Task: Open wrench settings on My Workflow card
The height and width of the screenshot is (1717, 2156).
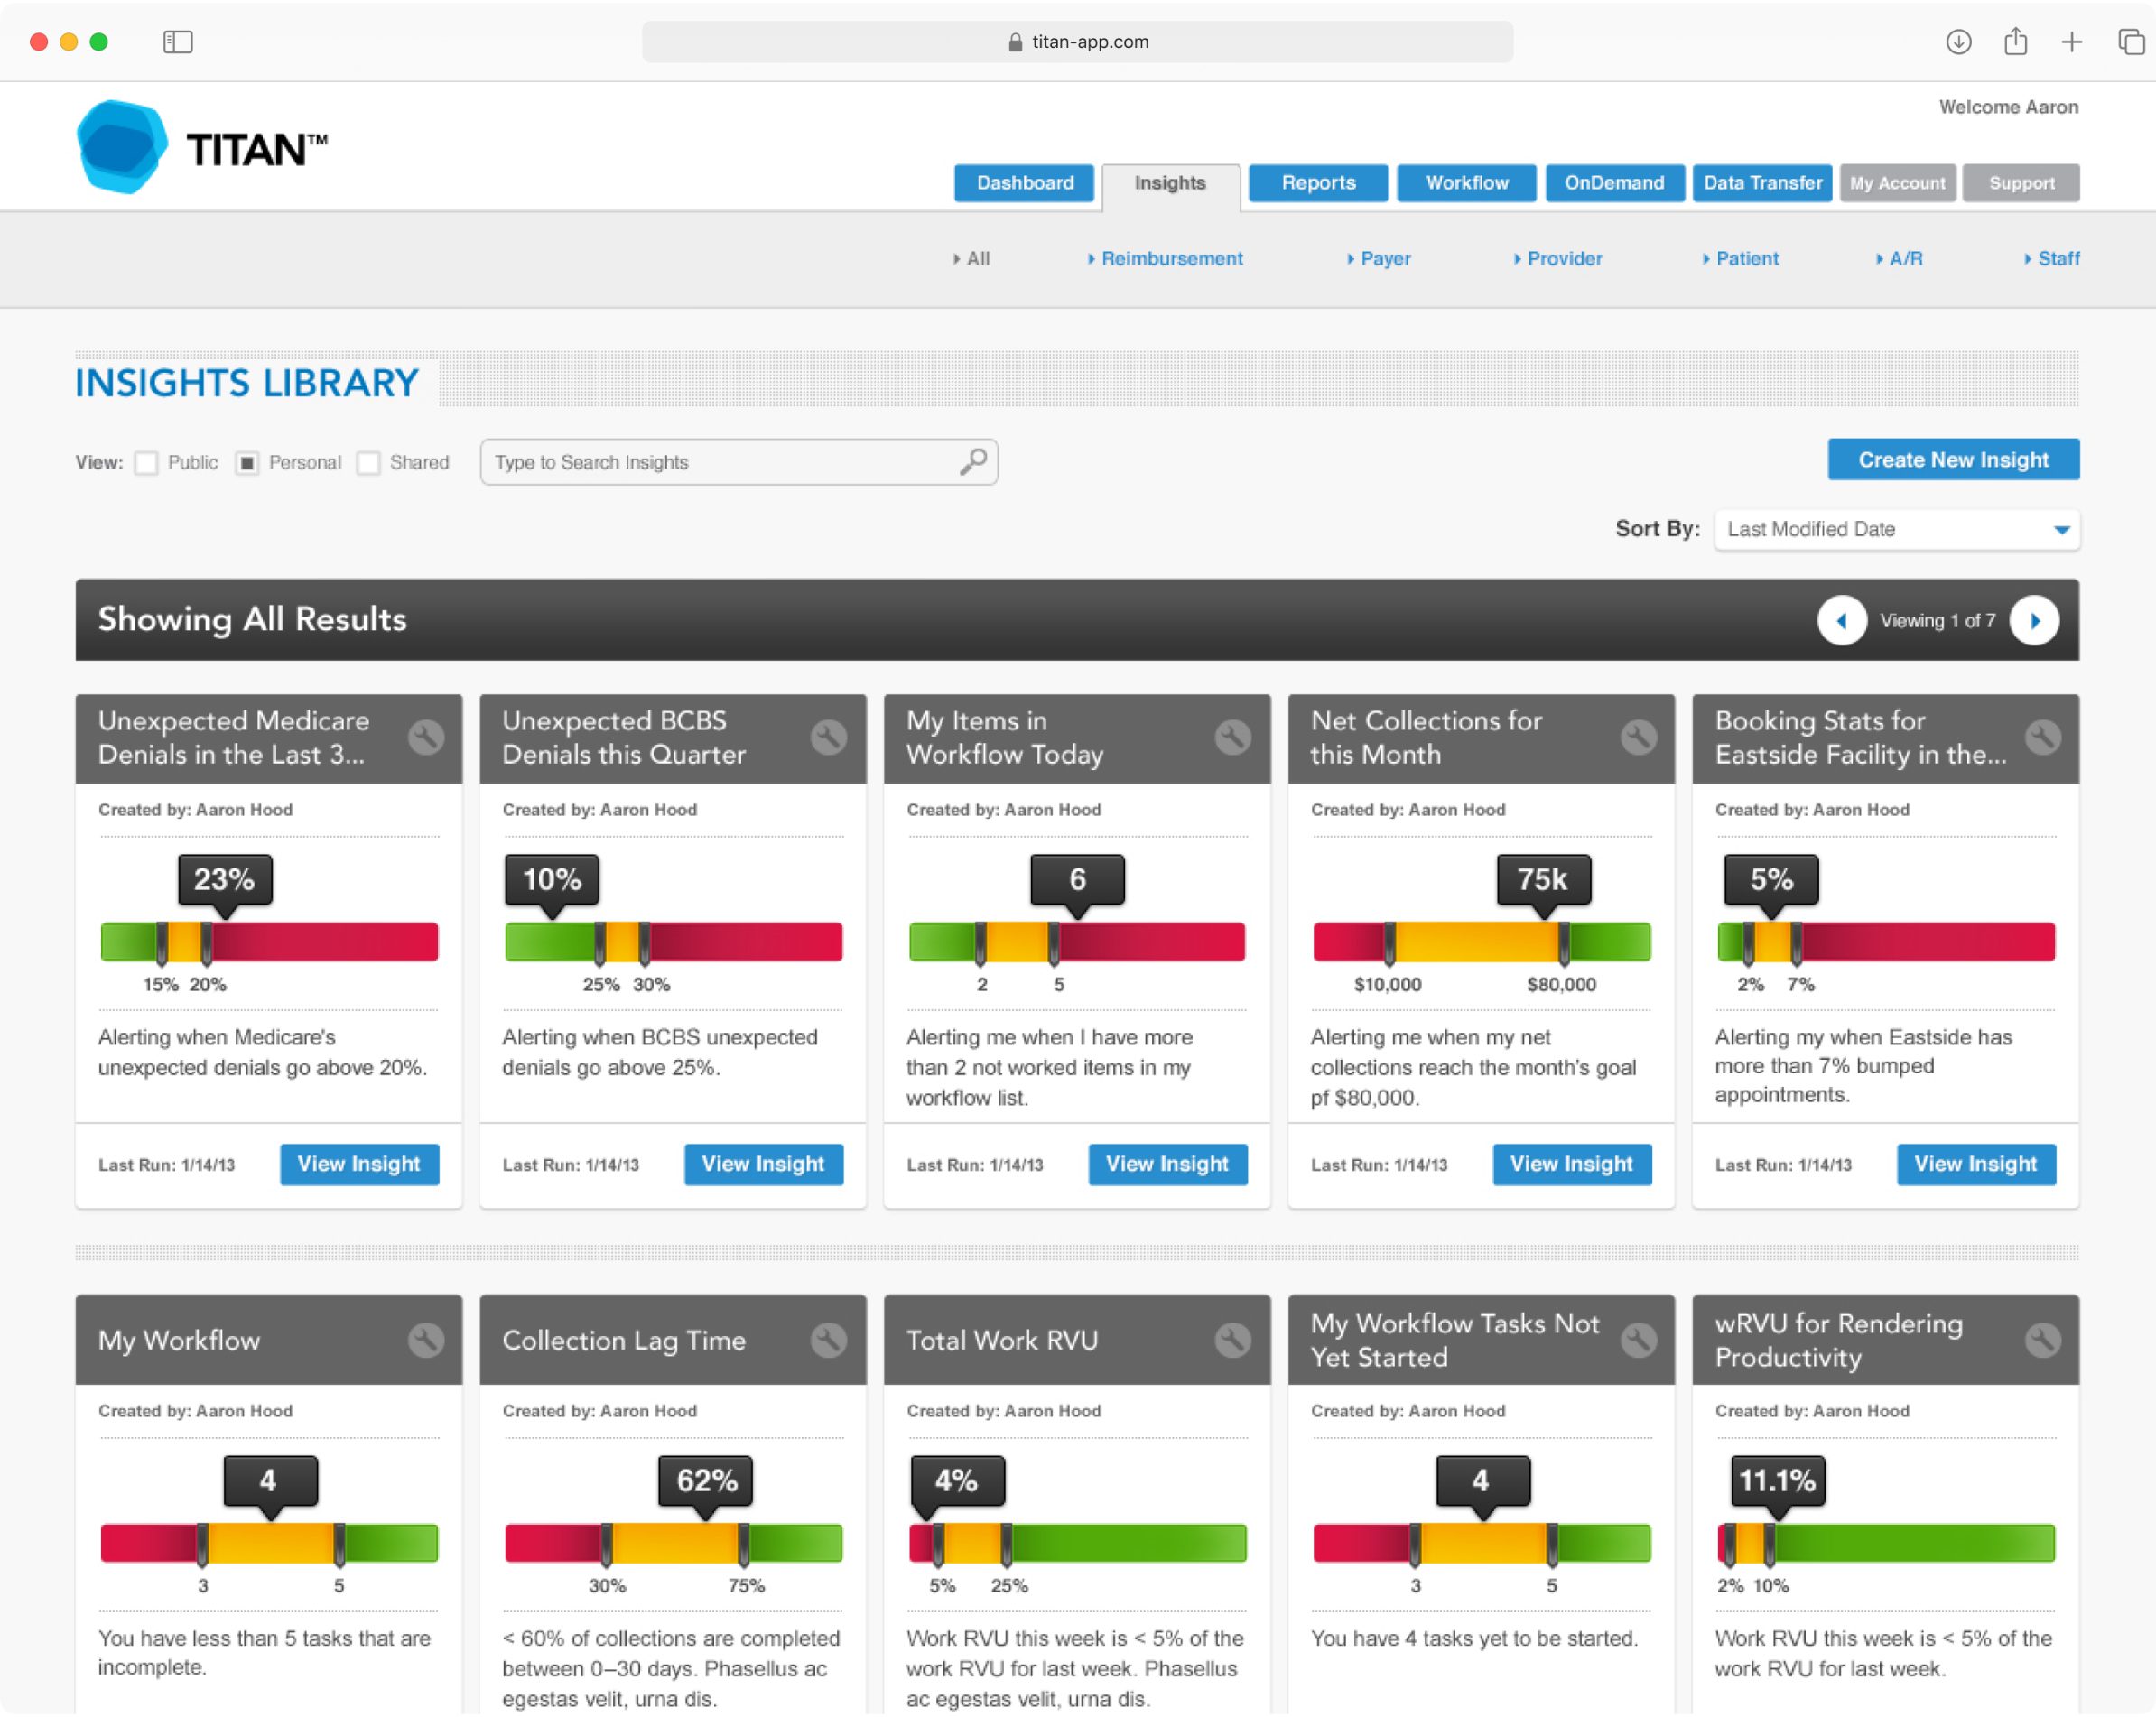Action: tap(426, 1340)
